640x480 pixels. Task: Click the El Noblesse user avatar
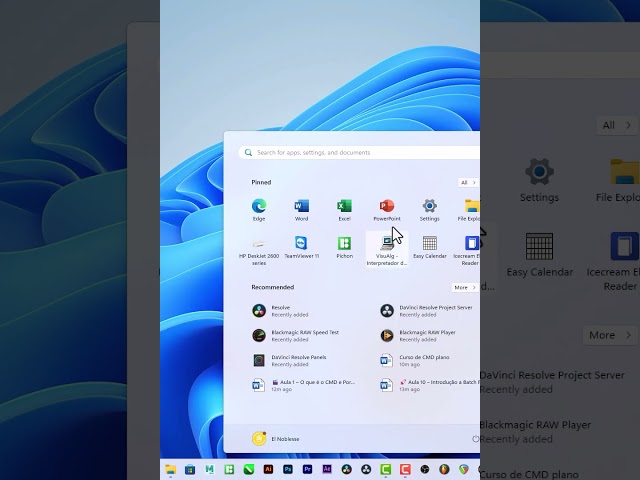(x=259, y=438)
